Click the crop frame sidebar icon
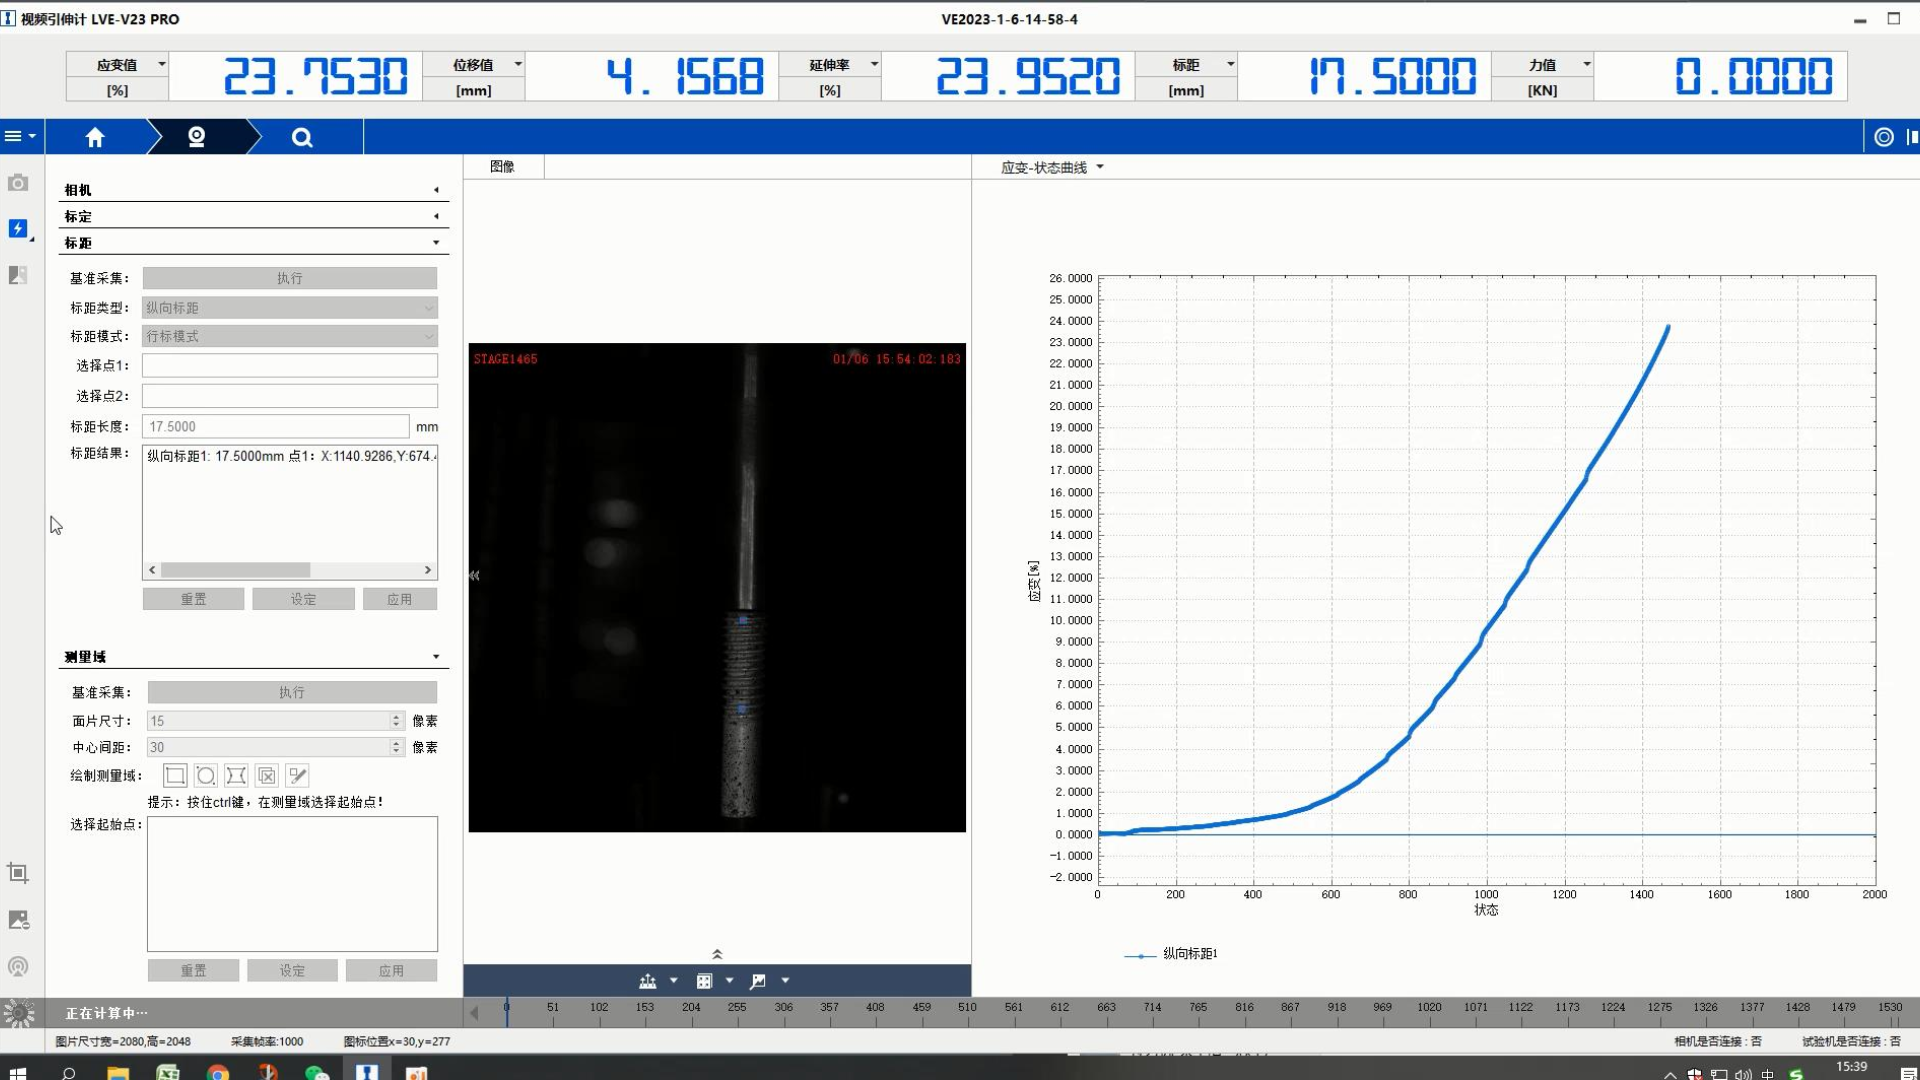Image resolution: width=1920 pixels, height=1080 pixels. [18, 873]
